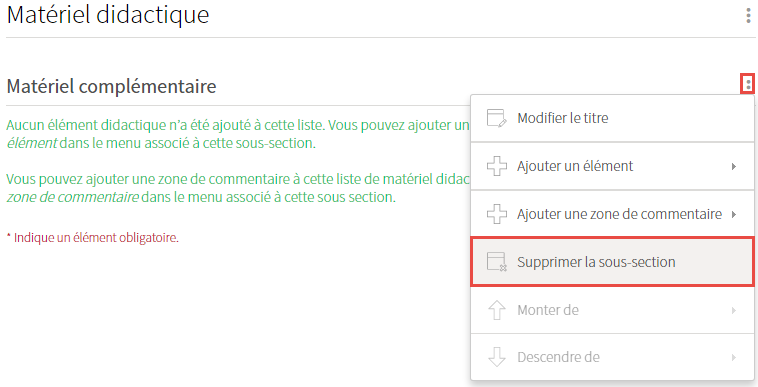This screenshot has height=387, width=758.
Task: Open the Matériel didactique three-dot menu
Action: point(748,15)
